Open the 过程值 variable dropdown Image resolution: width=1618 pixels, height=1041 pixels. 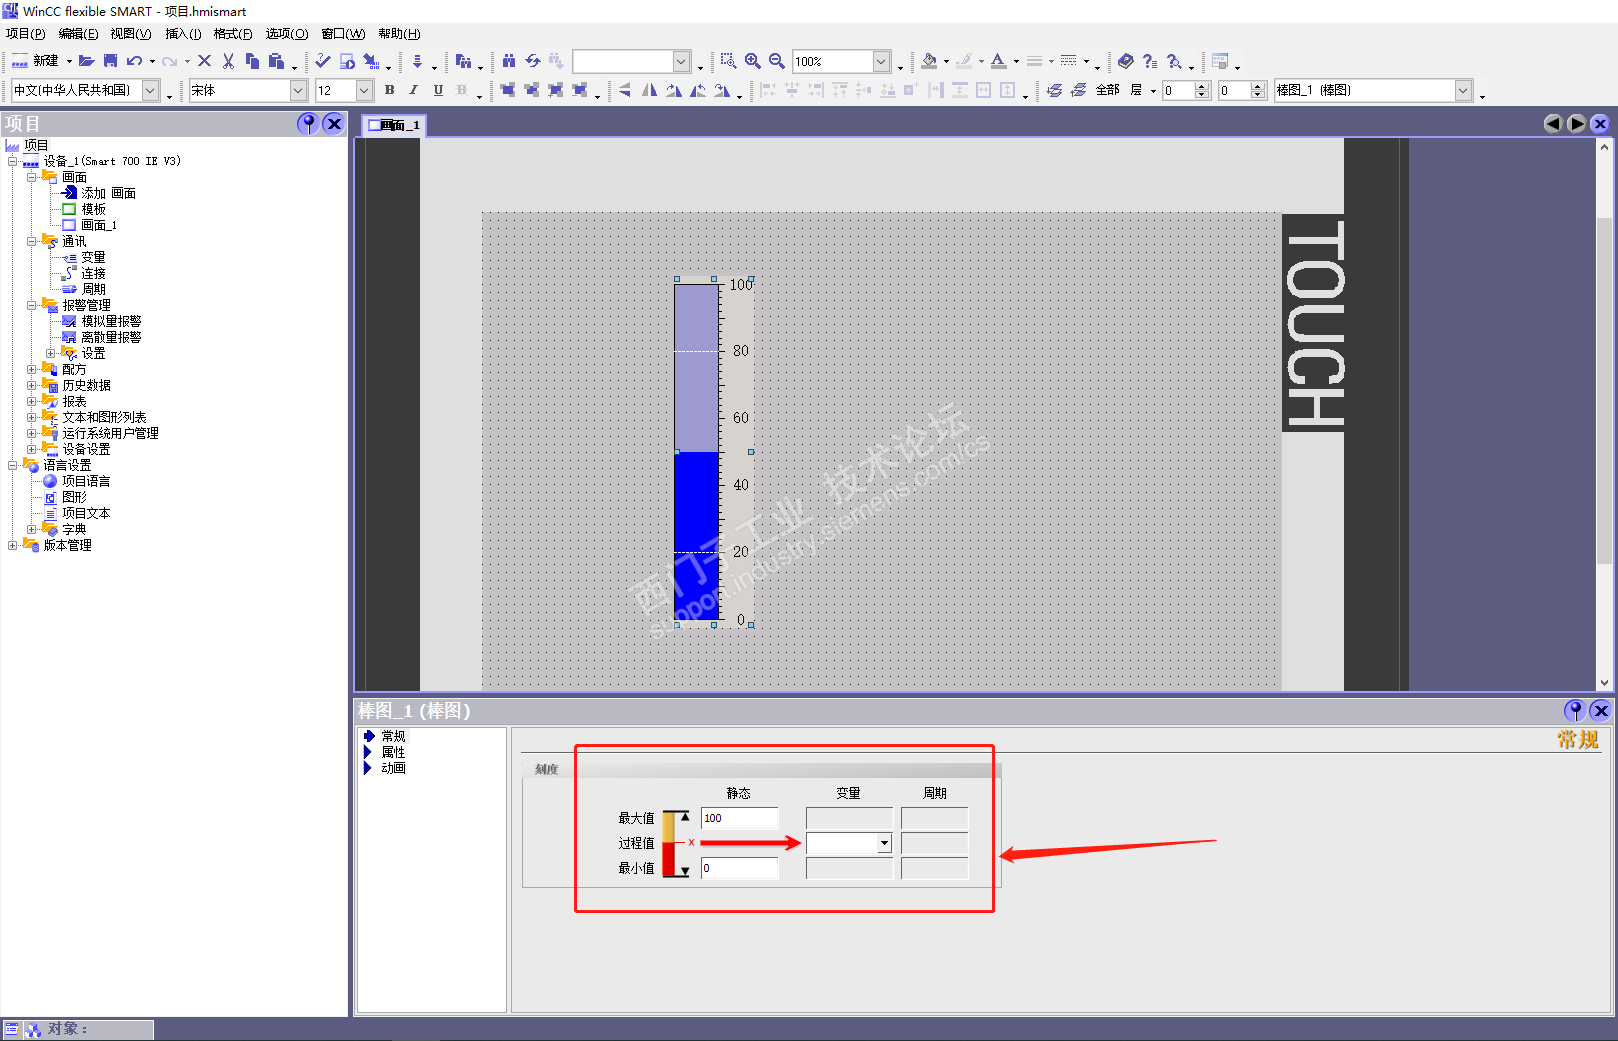pos(884,843)
